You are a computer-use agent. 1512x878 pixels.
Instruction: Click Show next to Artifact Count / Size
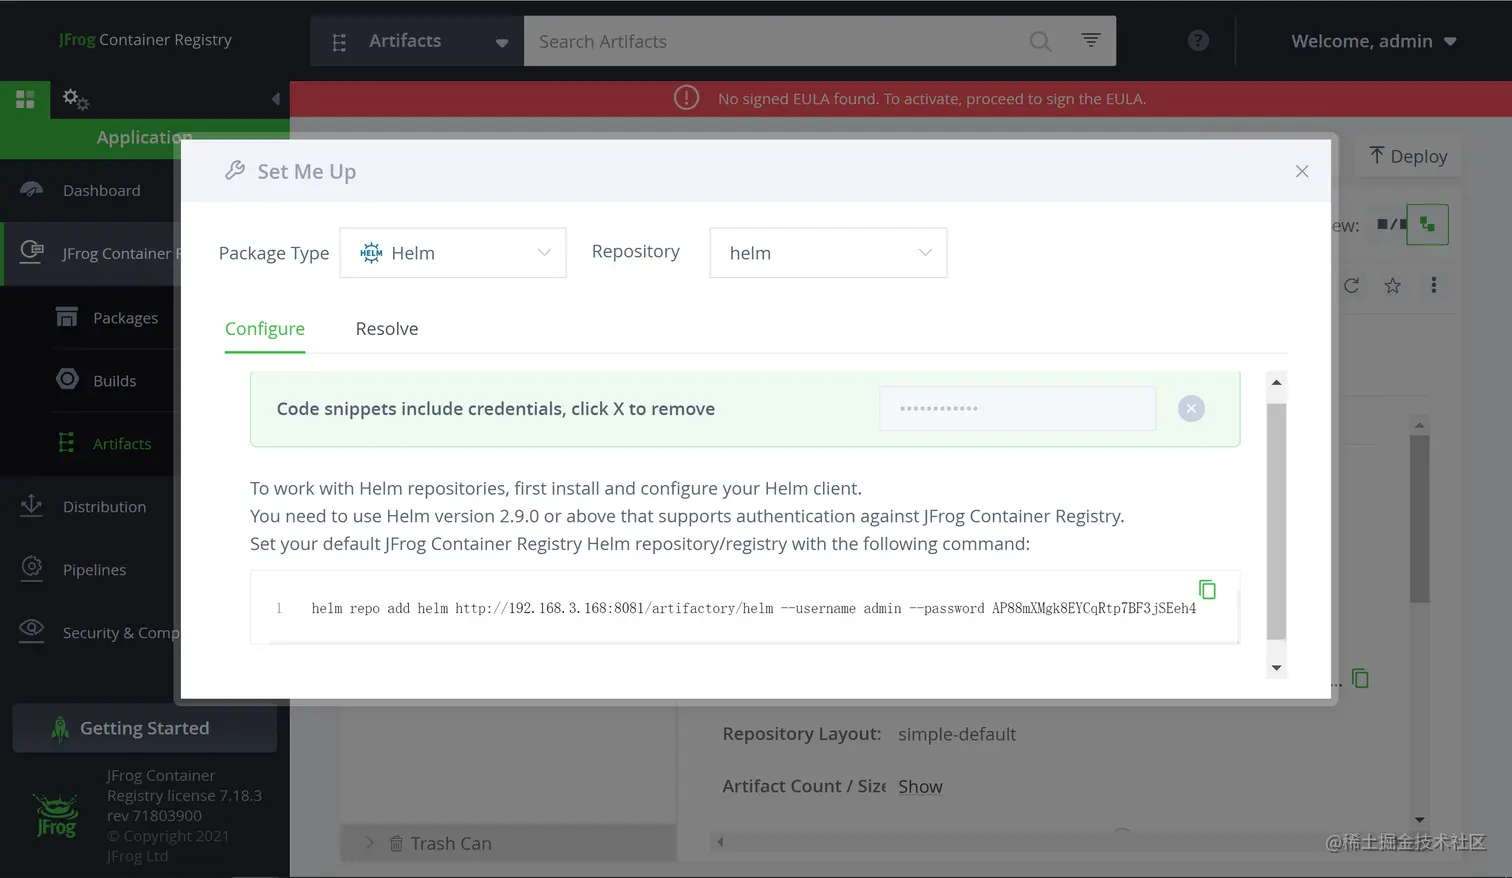pyautogui.click(x=920, y=787)
